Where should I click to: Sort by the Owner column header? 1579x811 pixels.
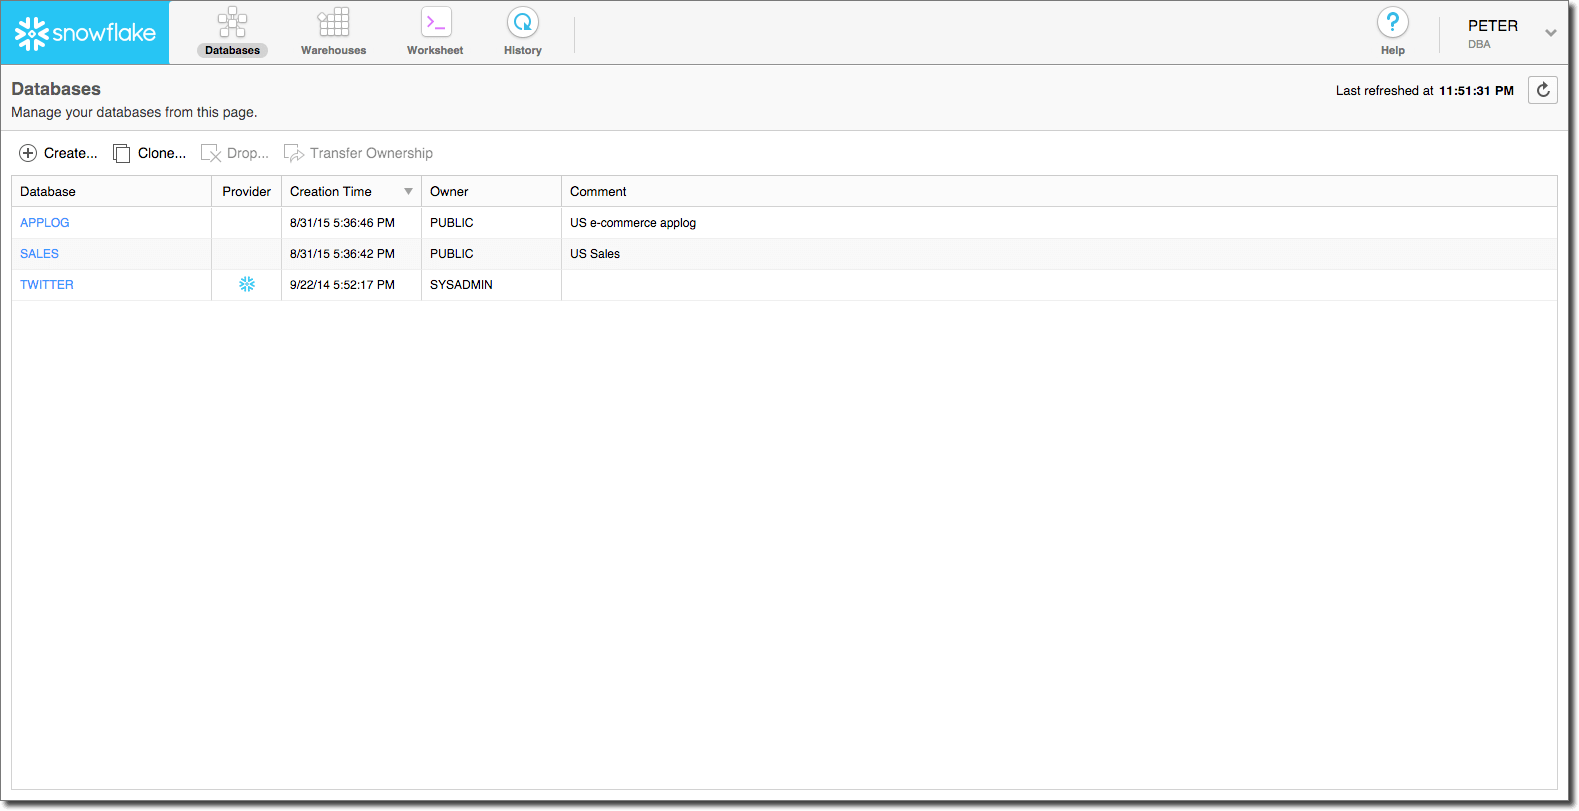coord(491,192)
